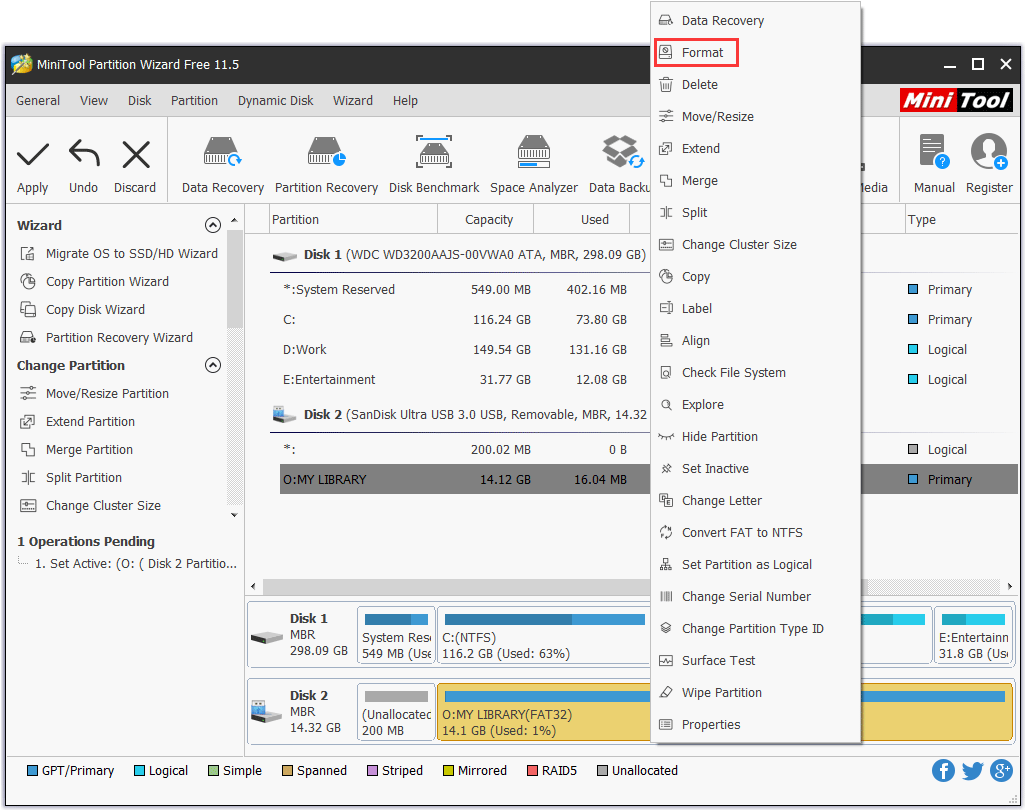Open the Manual help icon

tap(934, 165)
